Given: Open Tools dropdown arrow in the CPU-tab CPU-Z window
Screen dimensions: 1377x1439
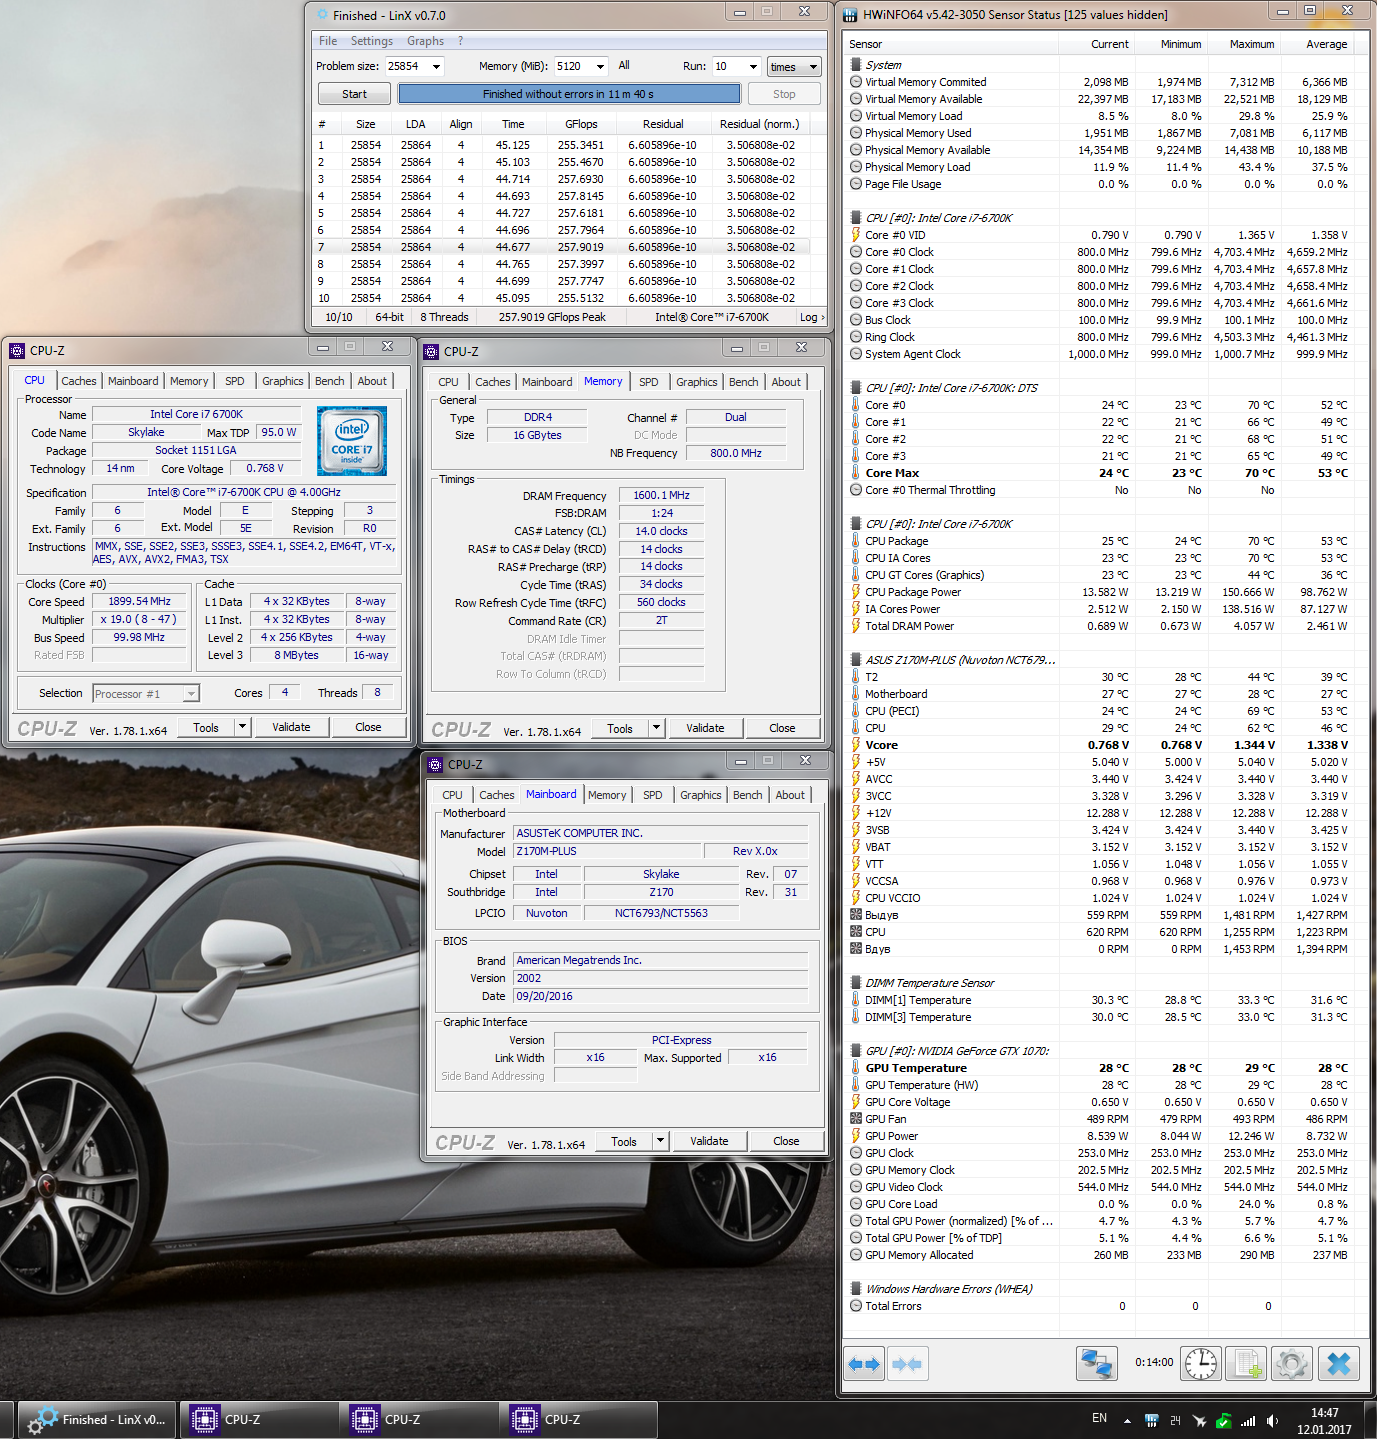Looking at the screenshot, I should tap(242, 727).
